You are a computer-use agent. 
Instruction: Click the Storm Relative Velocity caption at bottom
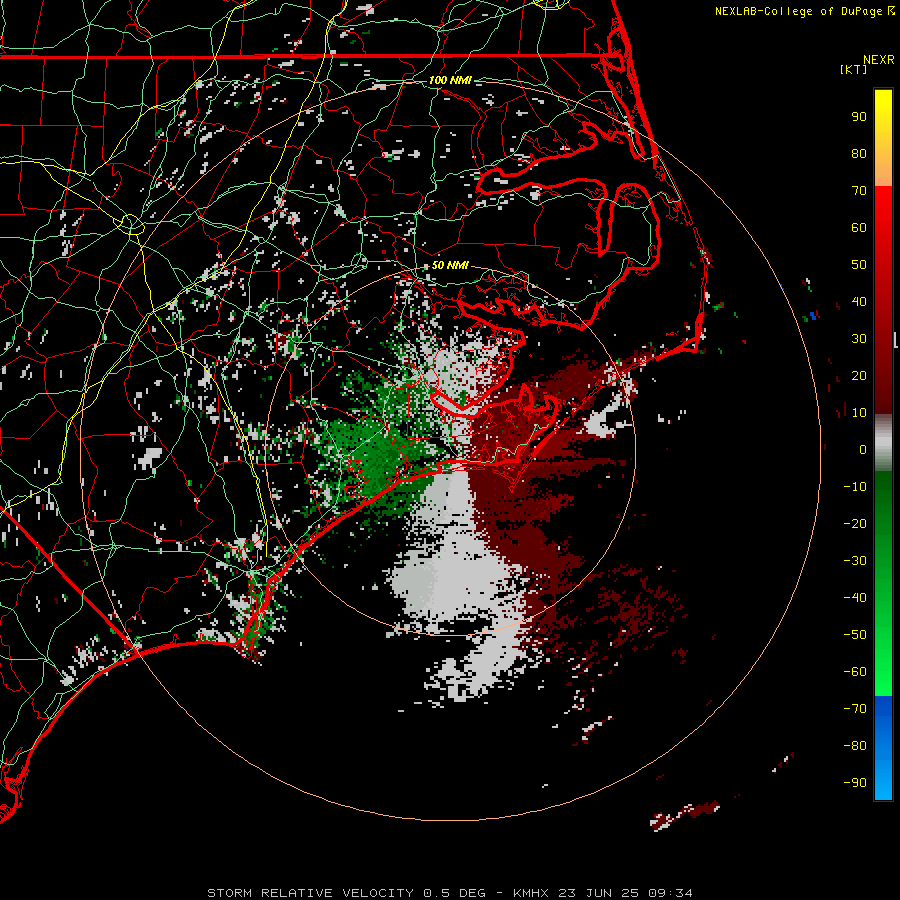450,893
